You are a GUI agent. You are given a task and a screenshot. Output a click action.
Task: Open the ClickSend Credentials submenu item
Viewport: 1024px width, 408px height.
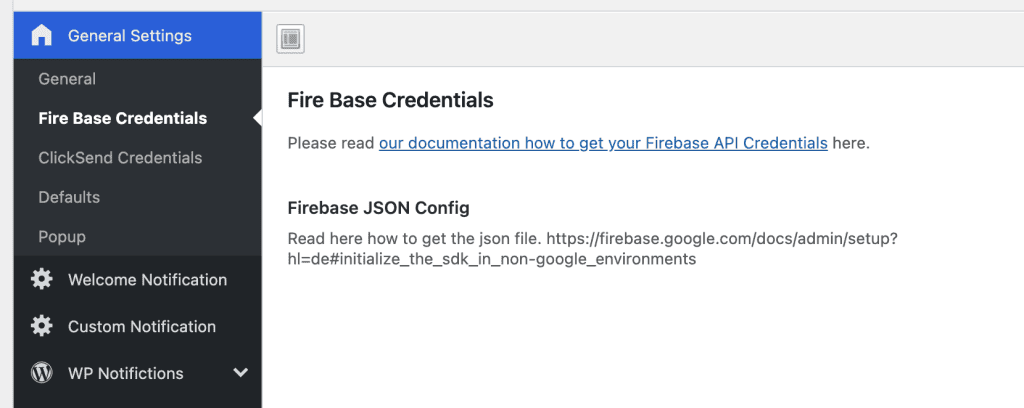(120, 157)
